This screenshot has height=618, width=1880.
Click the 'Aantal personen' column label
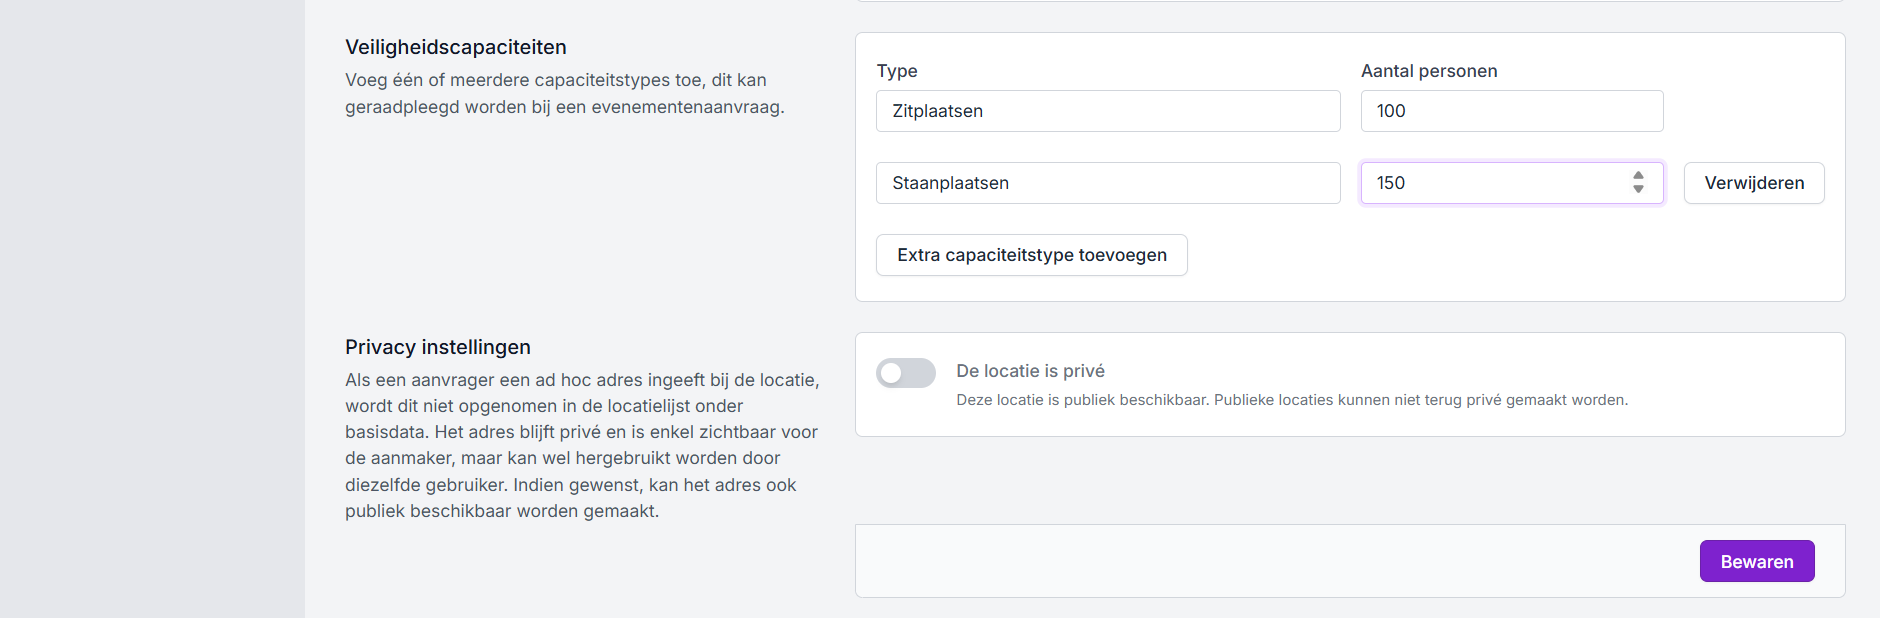click(x=1428, y=71)
